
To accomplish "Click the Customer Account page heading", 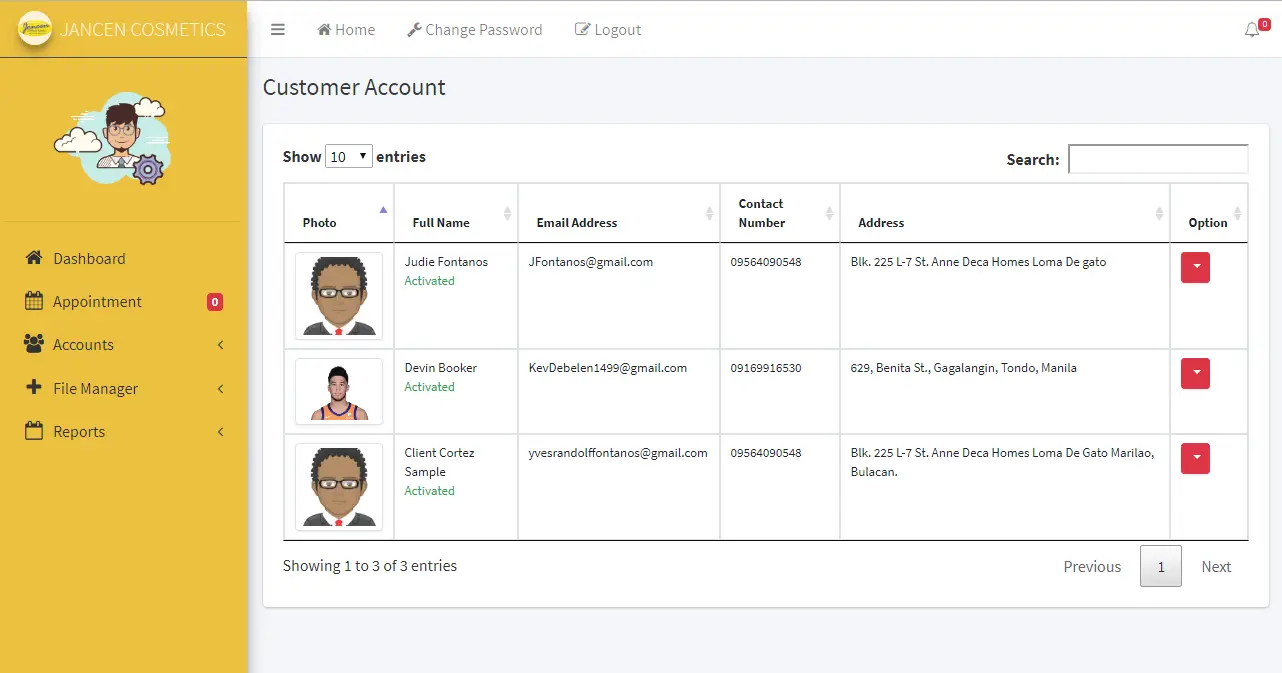I will (x=354, y=88).
